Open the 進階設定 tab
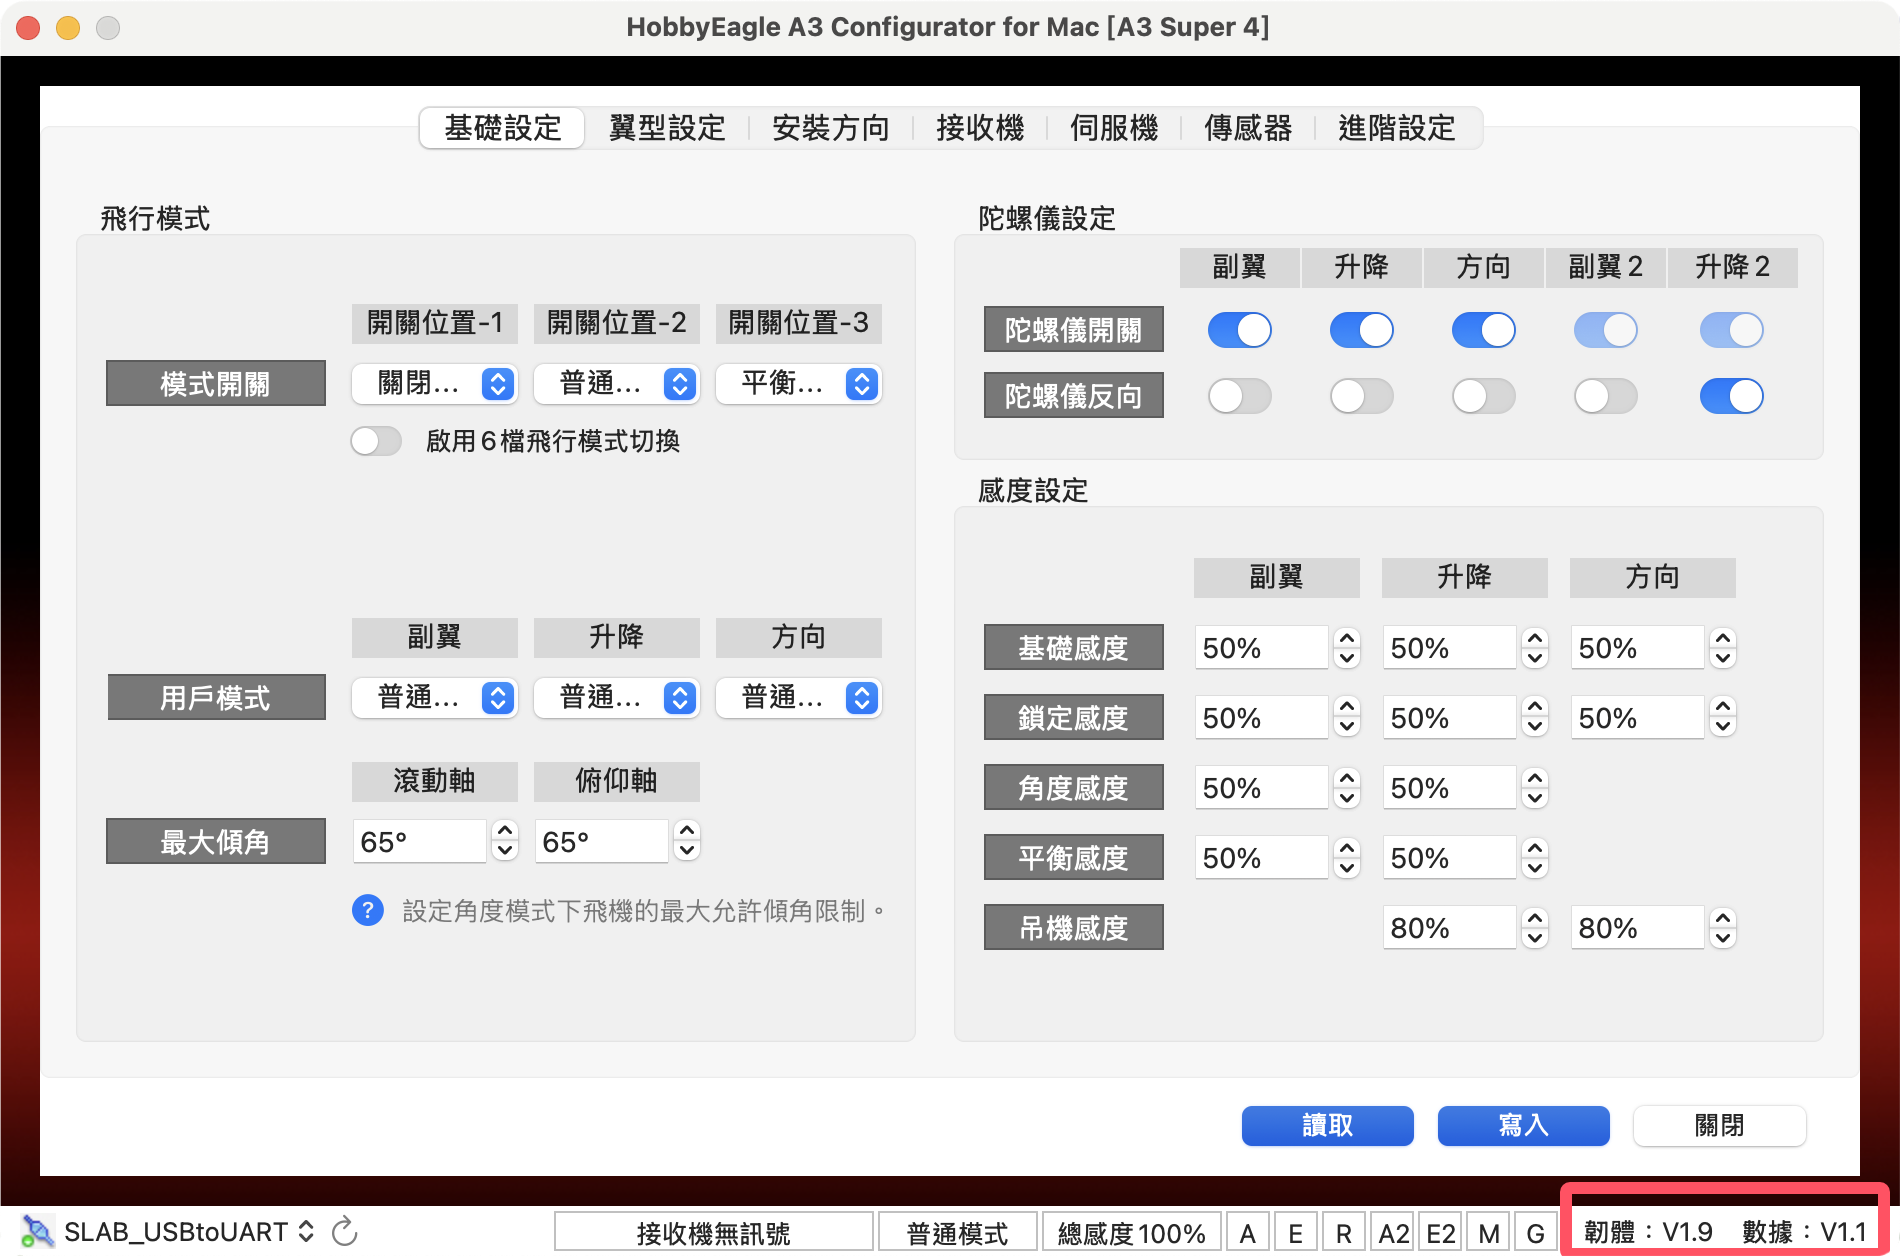The height and width of the screenshot is (1256, 1900). coord(1396,128)
